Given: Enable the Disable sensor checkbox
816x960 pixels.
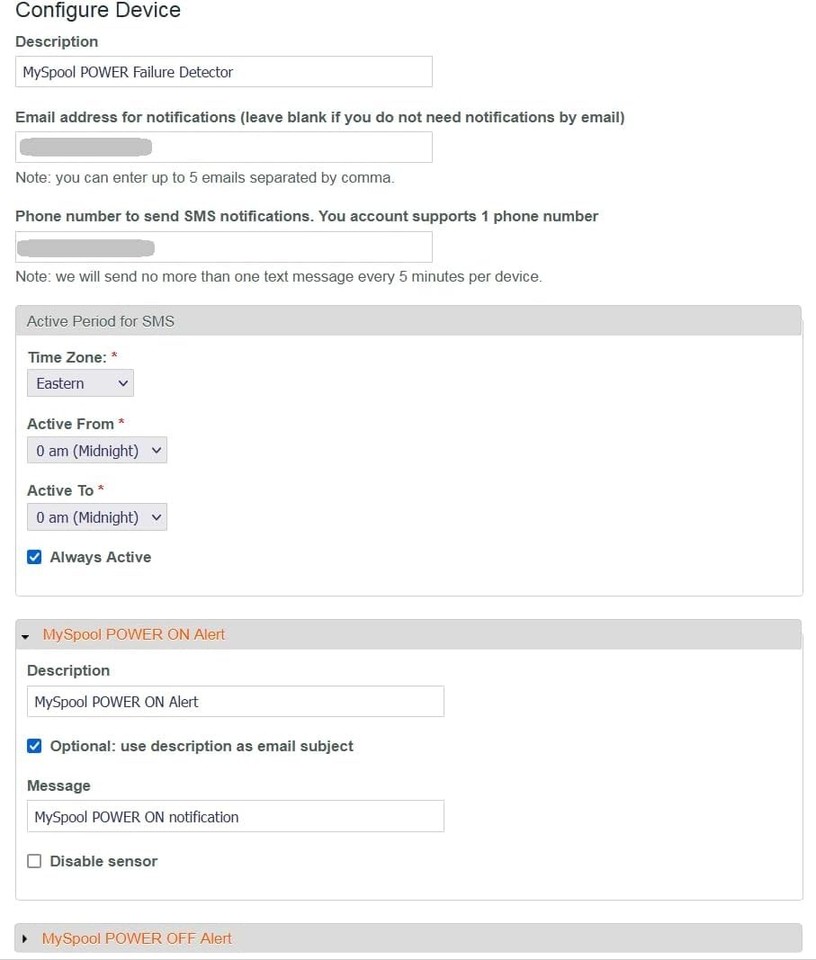Looking at the screenshot, I should (x=34, y=861).
